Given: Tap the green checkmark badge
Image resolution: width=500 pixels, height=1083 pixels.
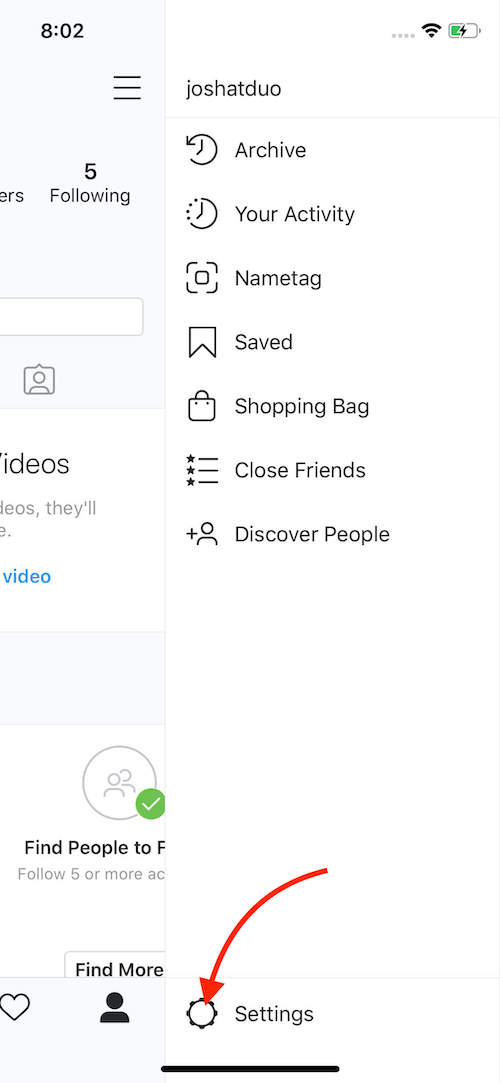Looking at the screenshot, I should [151, 803].
